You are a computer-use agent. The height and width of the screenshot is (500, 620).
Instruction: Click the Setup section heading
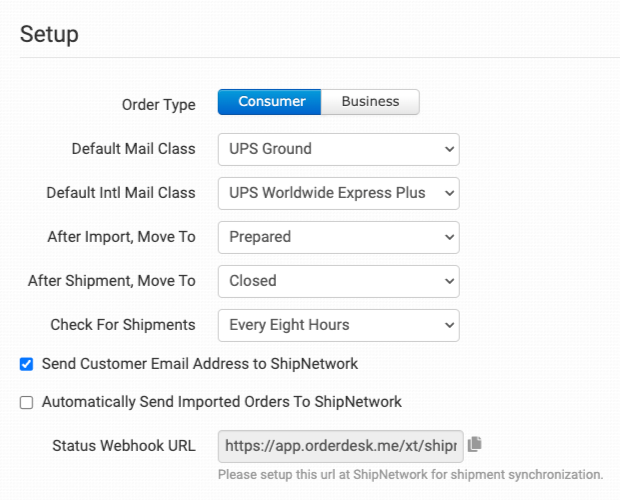coord(49,34)
